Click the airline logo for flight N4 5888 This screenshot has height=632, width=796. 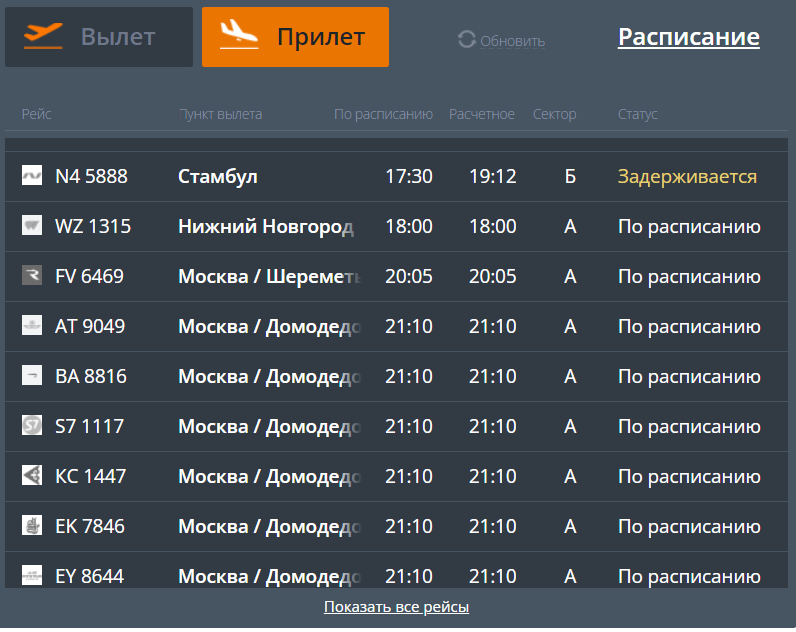point(31,176)
